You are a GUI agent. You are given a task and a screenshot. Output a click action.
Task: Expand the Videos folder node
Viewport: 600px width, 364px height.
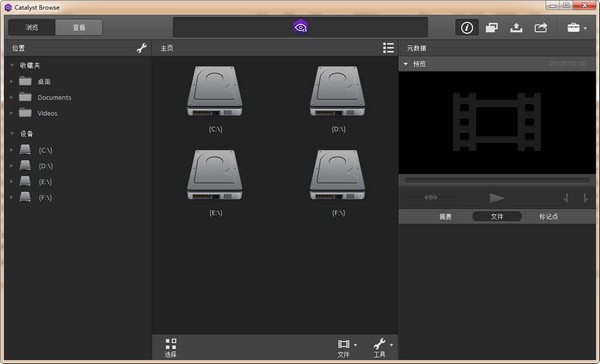(x=11, y=113)
